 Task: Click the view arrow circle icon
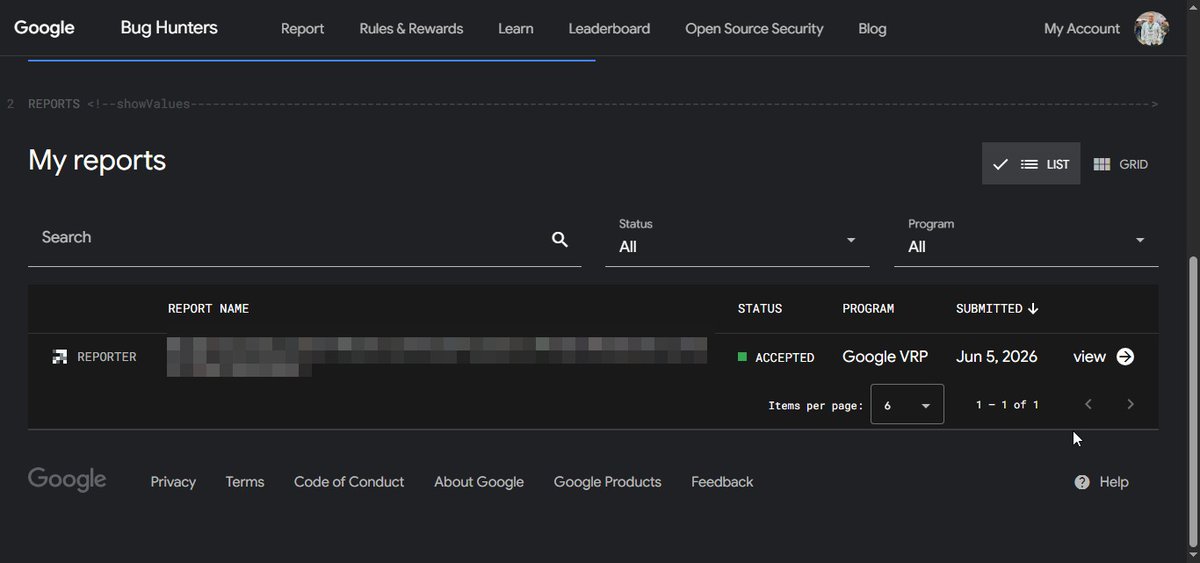click(1125, 357)
